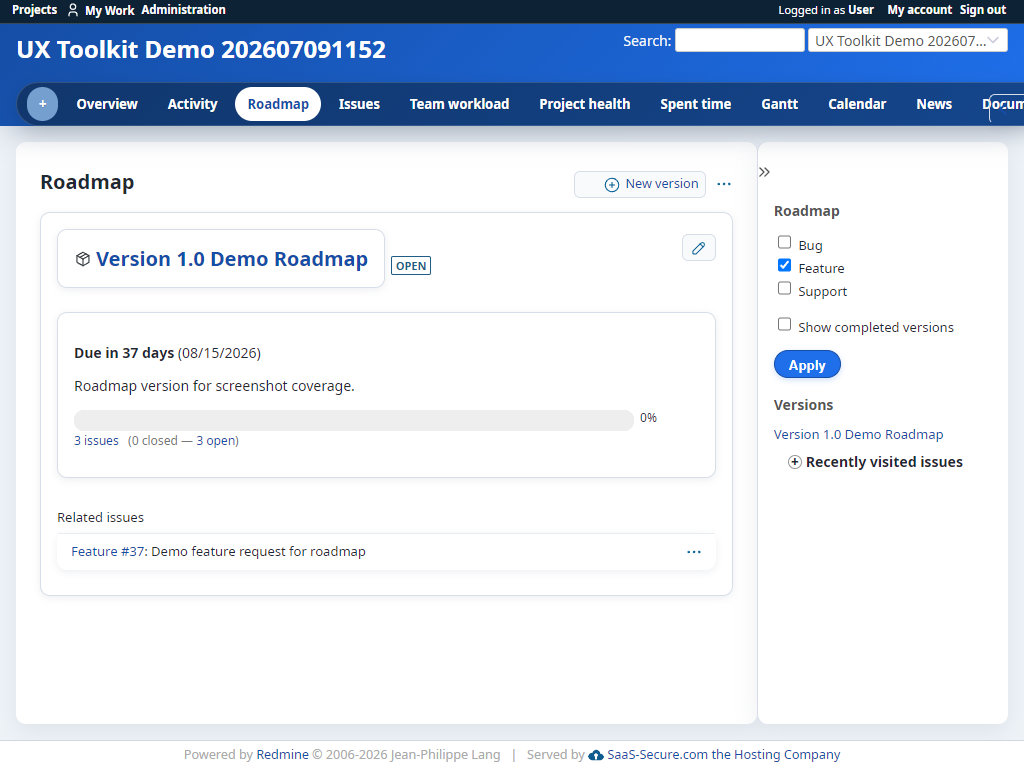Click the Apply filter button

pos(807,365)
